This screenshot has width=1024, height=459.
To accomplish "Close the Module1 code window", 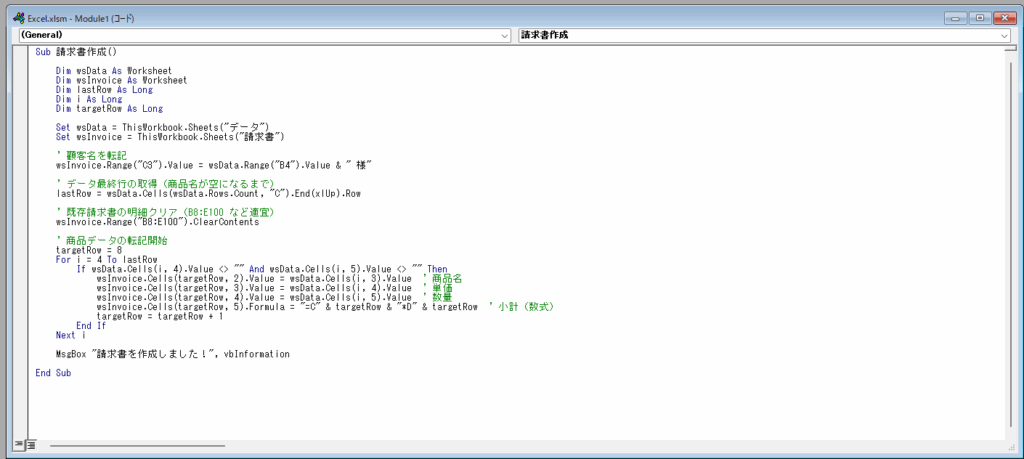I will point(1002,17).
